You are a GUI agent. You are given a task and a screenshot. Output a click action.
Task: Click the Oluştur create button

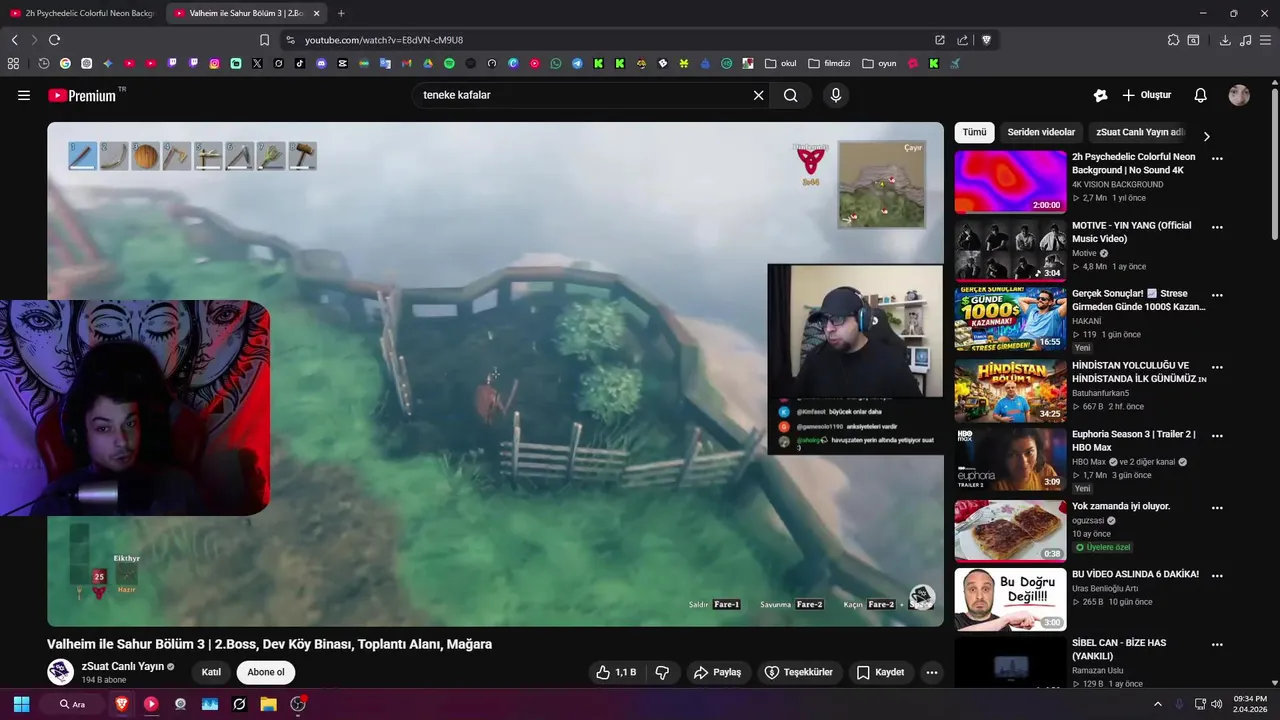click(x=1146, y=95)
